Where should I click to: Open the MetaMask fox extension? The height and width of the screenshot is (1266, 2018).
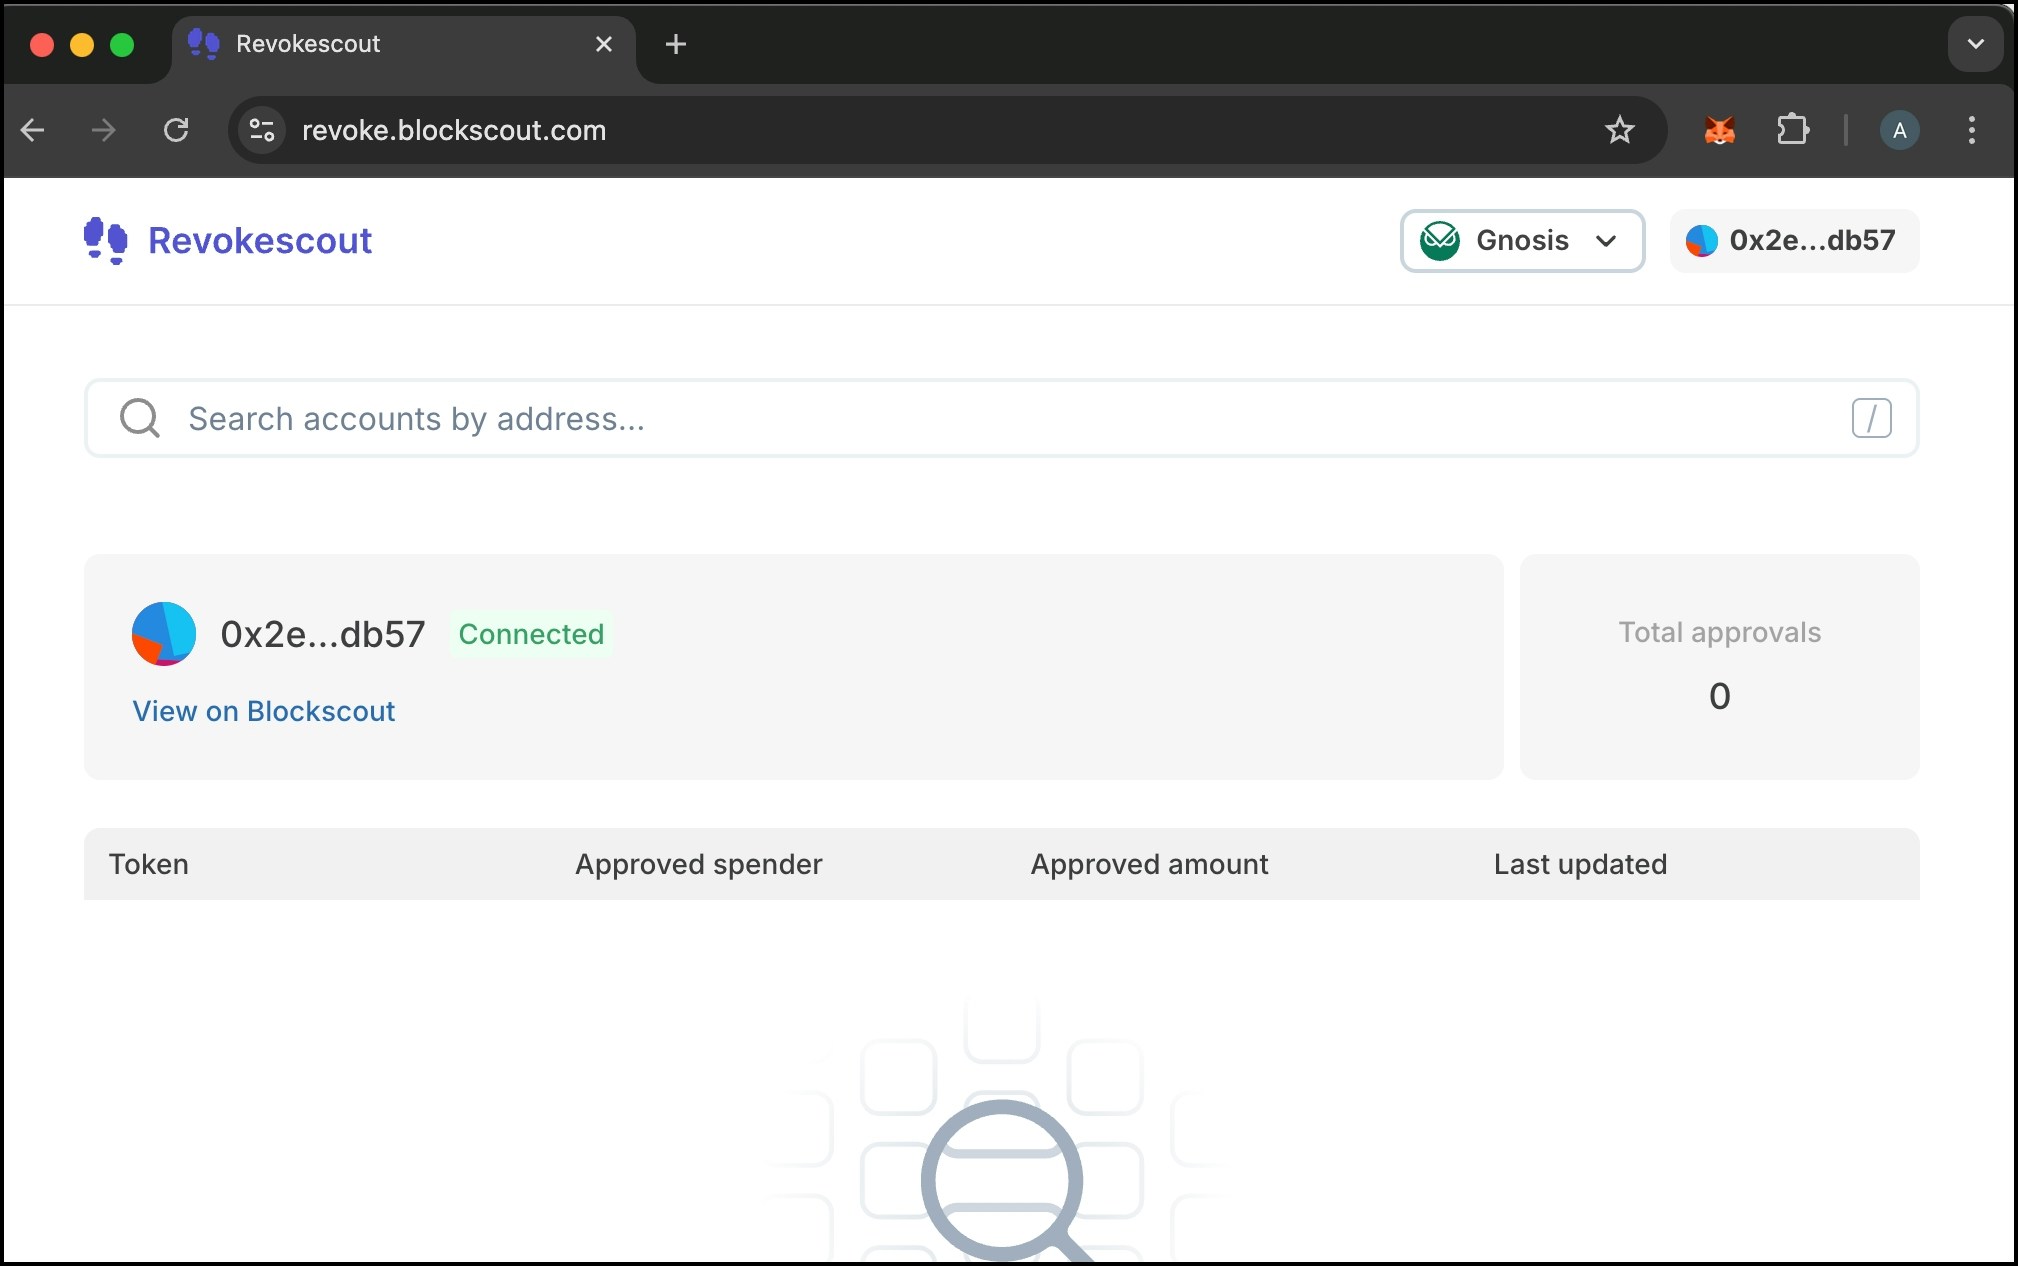pyautogui.click(x=1719, y=130)
